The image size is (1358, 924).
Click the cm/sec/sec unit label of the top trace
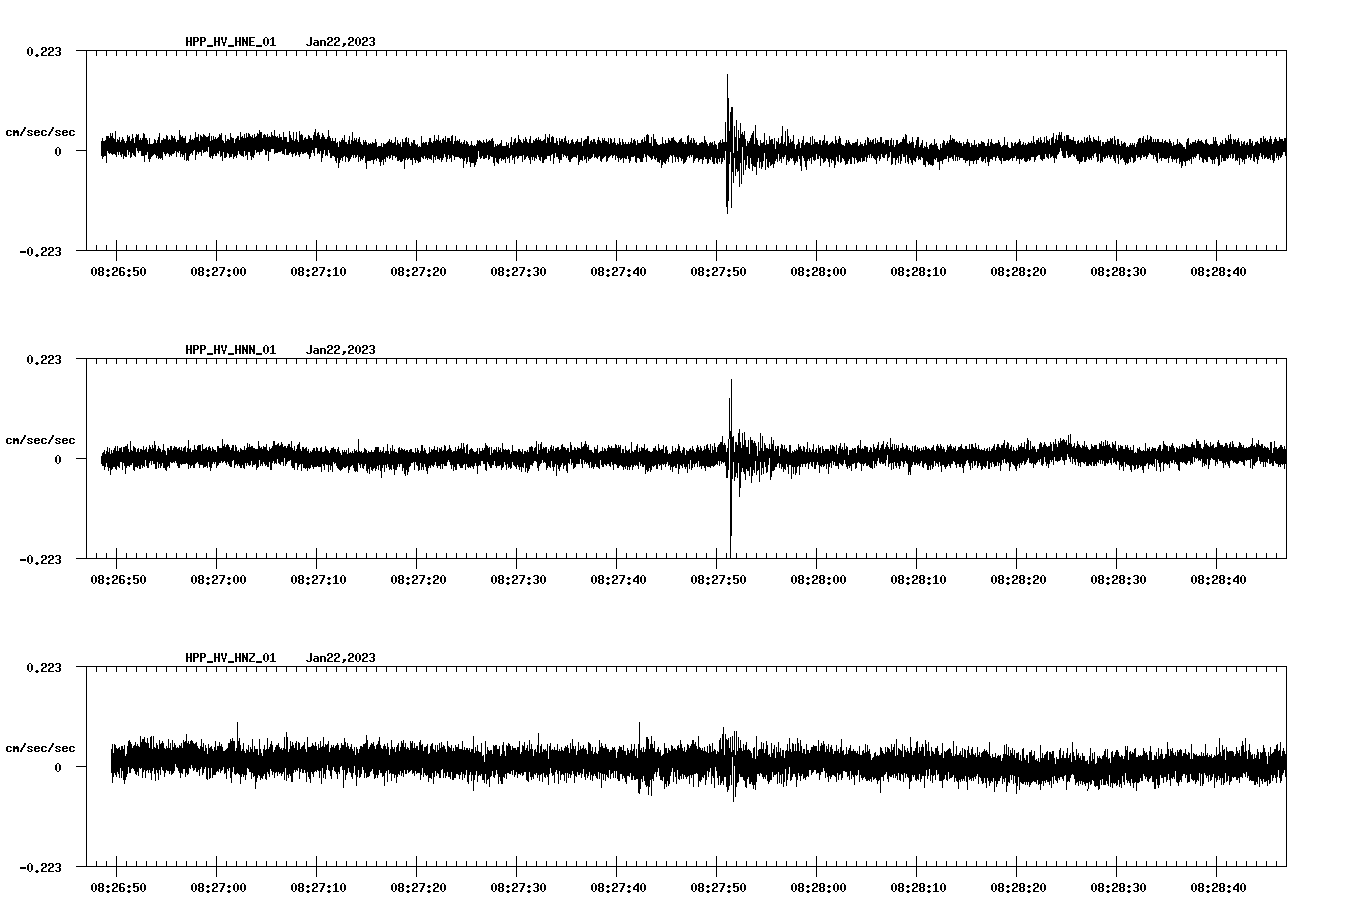41,131
